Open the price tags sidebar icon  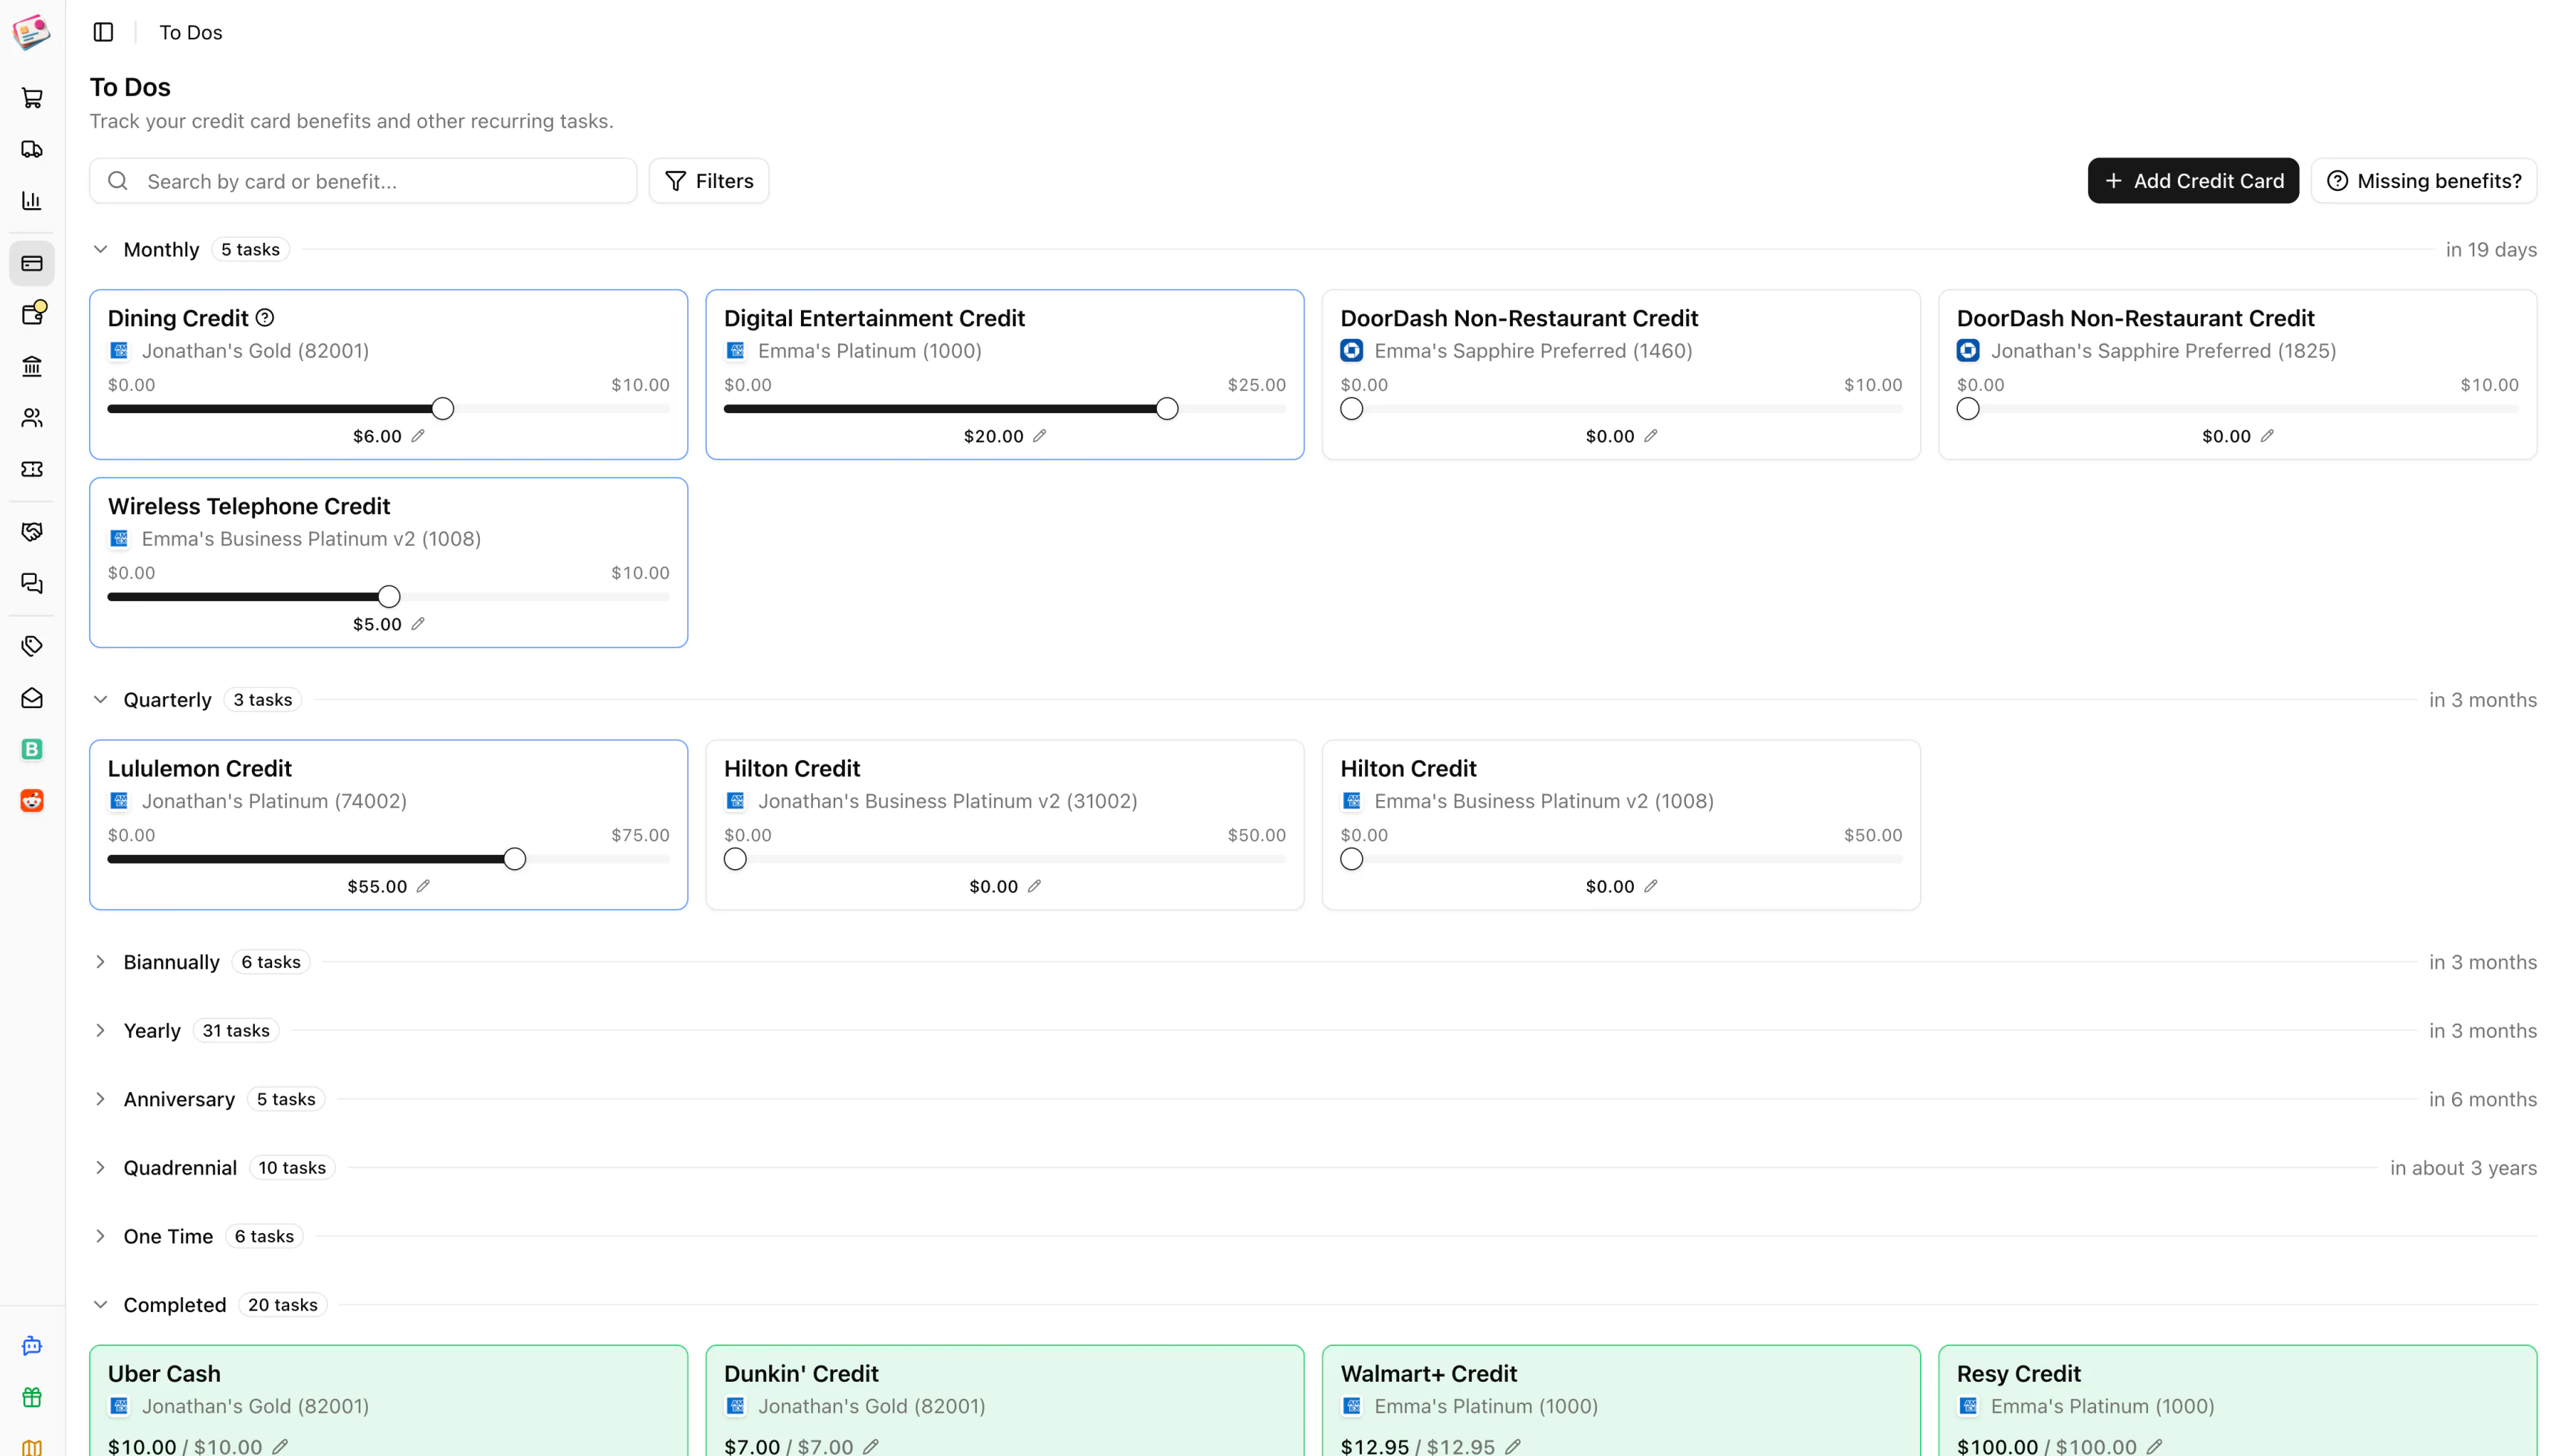pos(32,646)
